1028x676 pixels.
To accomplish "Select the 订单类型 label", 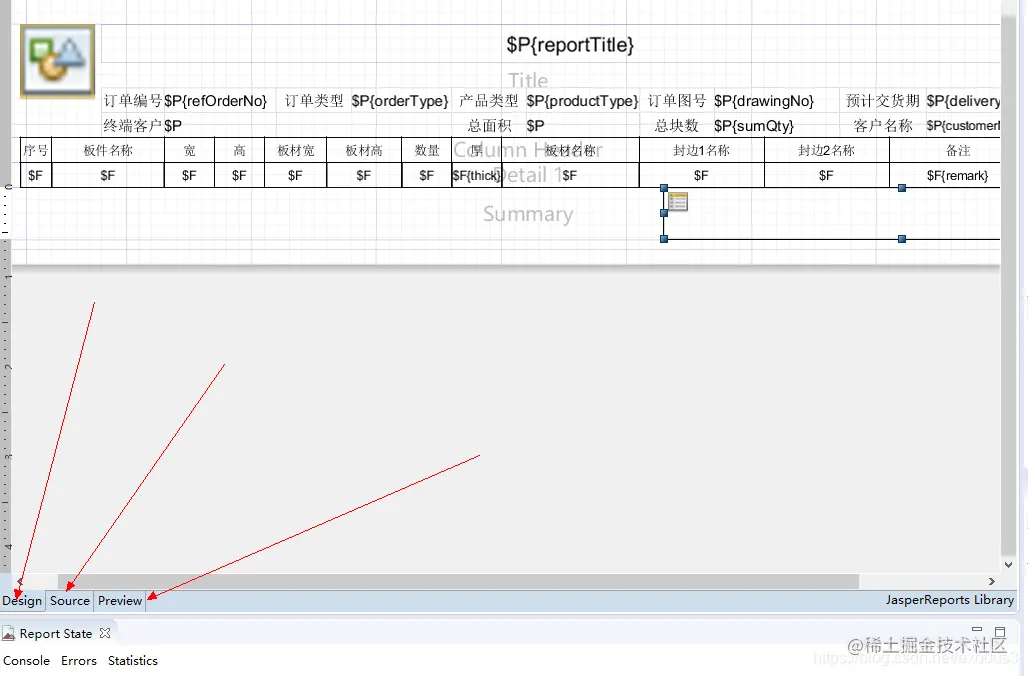I will click(x=313, y=101).
